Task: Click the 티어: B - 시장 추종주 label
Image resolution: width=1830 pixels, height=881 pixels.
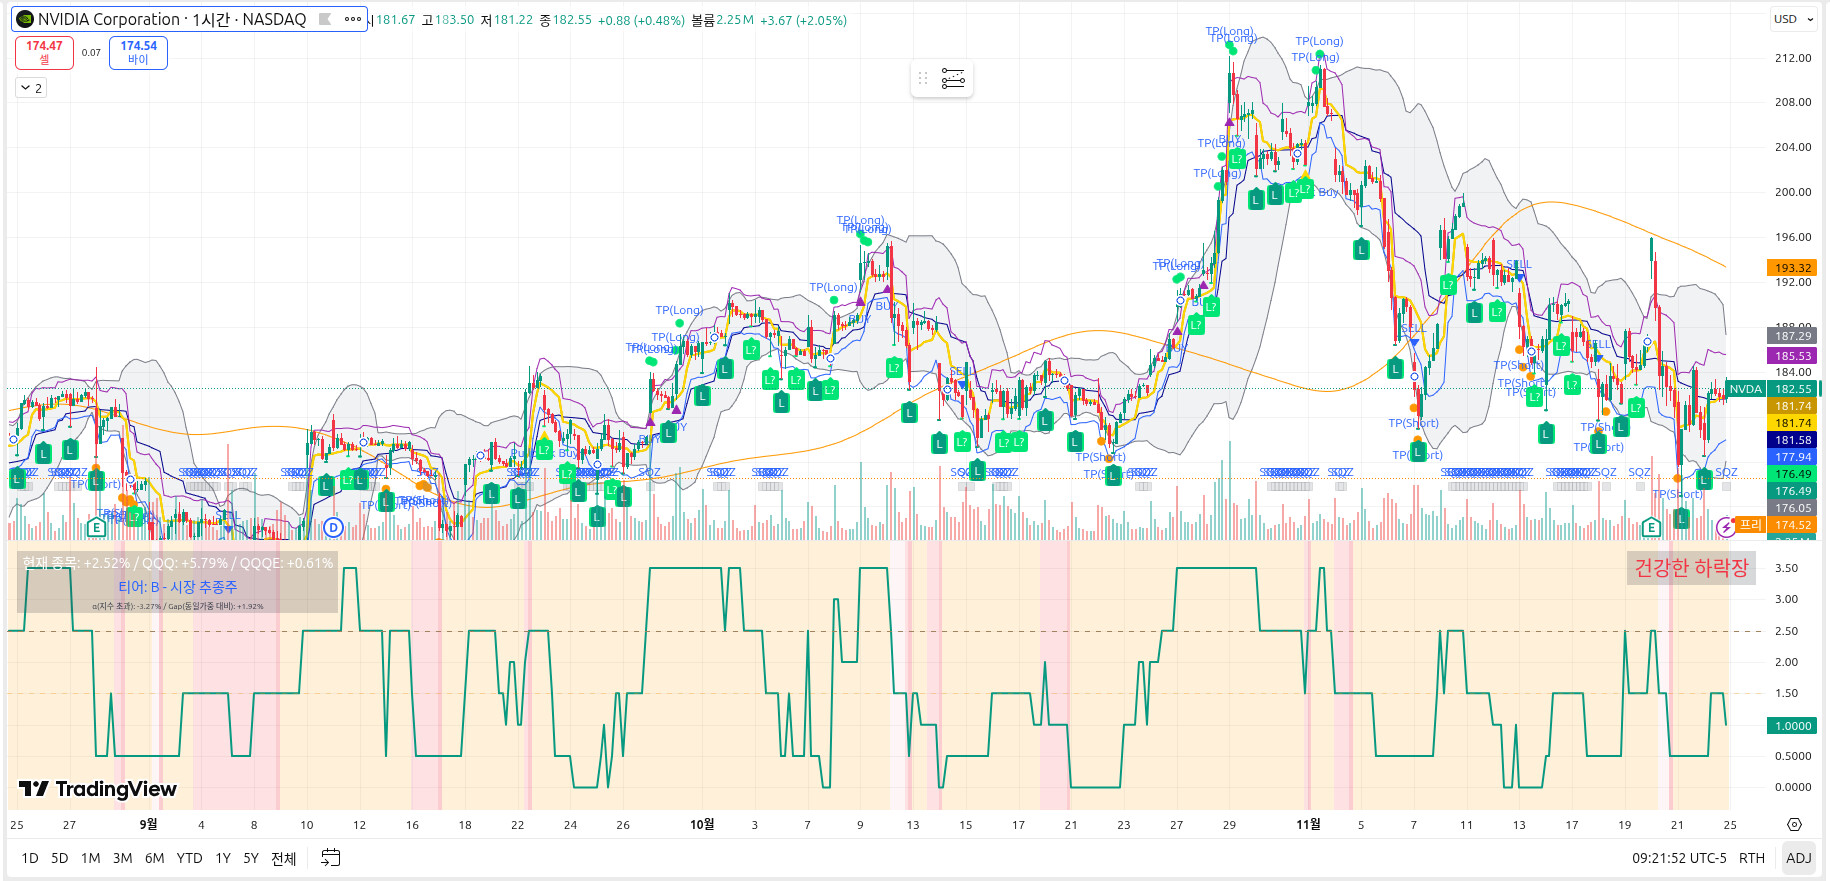Action: 178,587
